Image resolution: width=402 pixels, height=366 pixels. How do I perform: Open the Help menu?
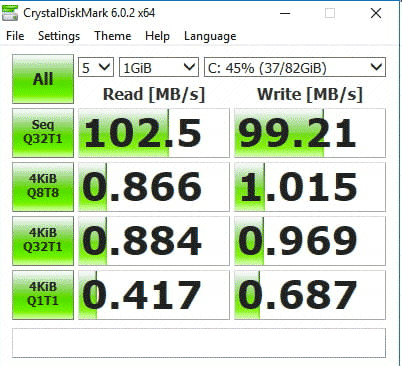[x=157, y=36]
